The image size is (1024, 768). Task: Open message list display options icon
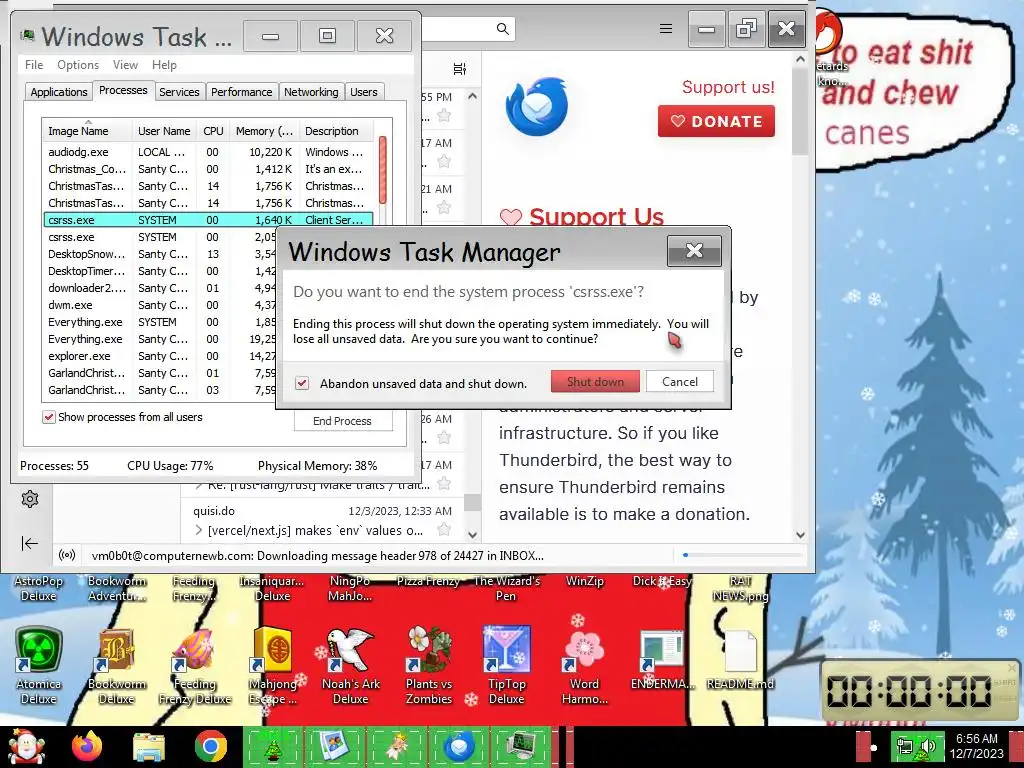(460, 69)
